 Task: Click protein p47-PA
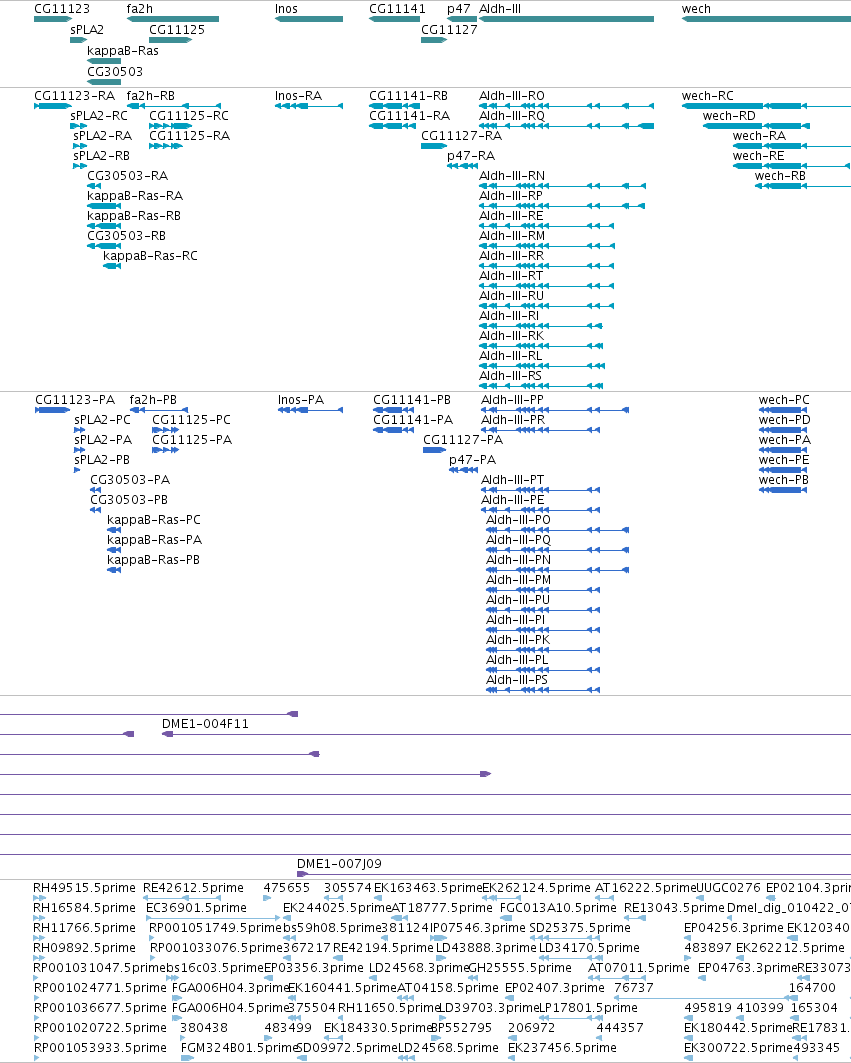point(464,470)
